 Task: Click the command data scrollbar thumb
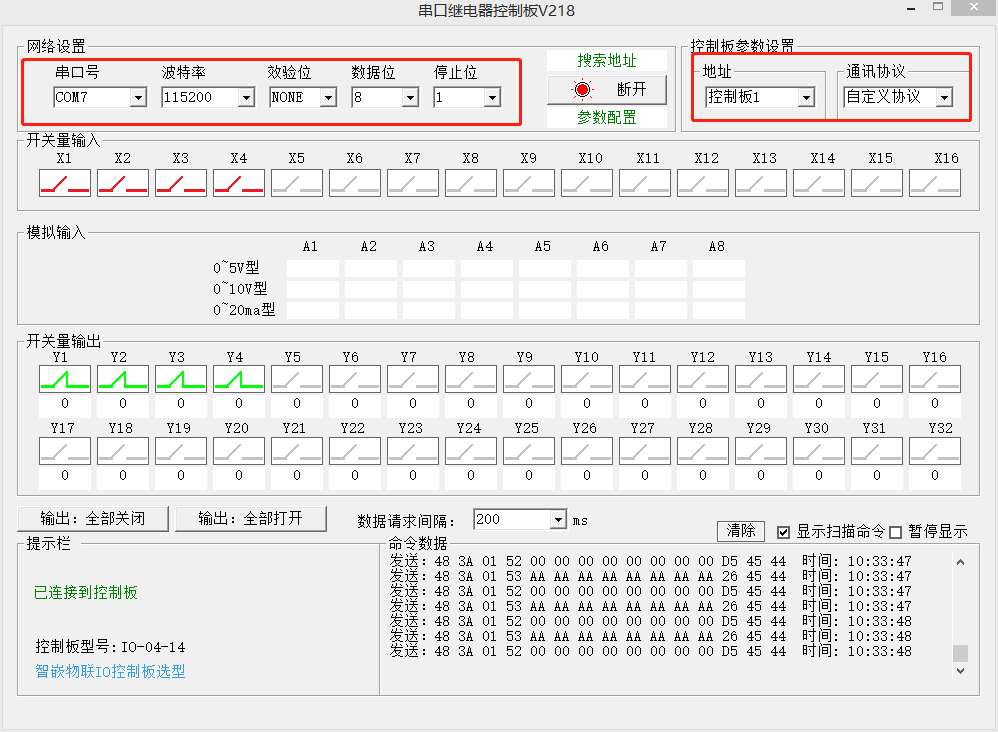[x=960, y=653]
